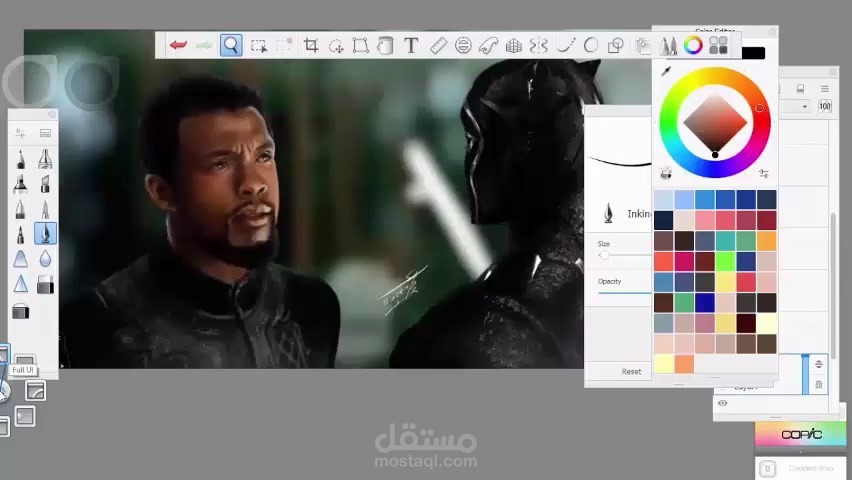The width and height of the screenshot is (852, 480).
Task: Open Brush Properties in brush palette
Action: (21, 133)
